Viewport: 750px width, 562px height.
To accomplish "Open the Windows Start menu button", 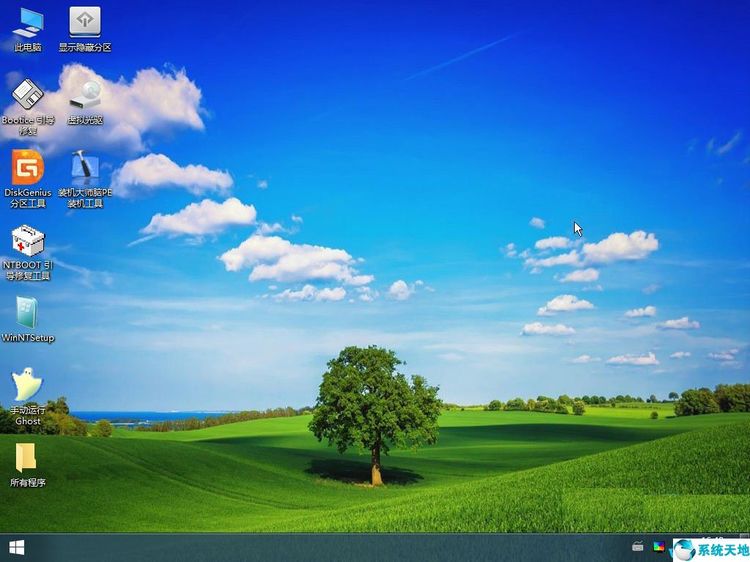I will pos(17,547).
